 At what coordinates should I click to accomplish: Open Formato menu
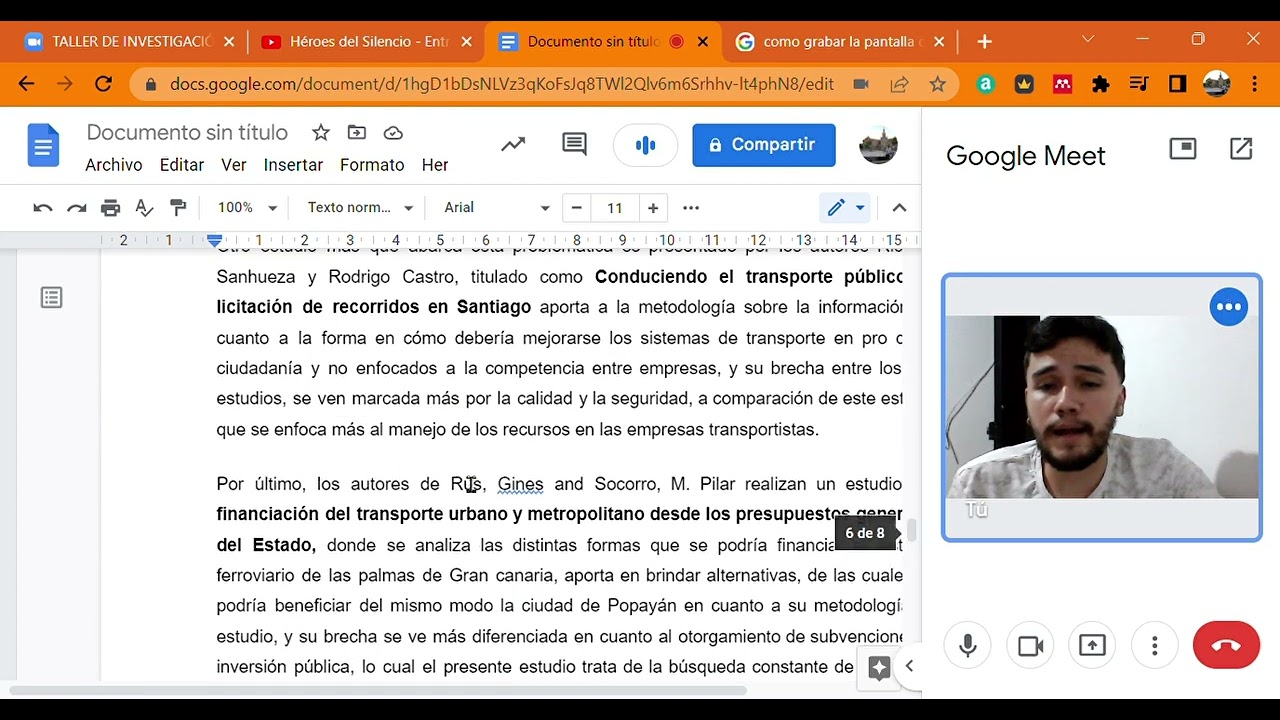372,165
